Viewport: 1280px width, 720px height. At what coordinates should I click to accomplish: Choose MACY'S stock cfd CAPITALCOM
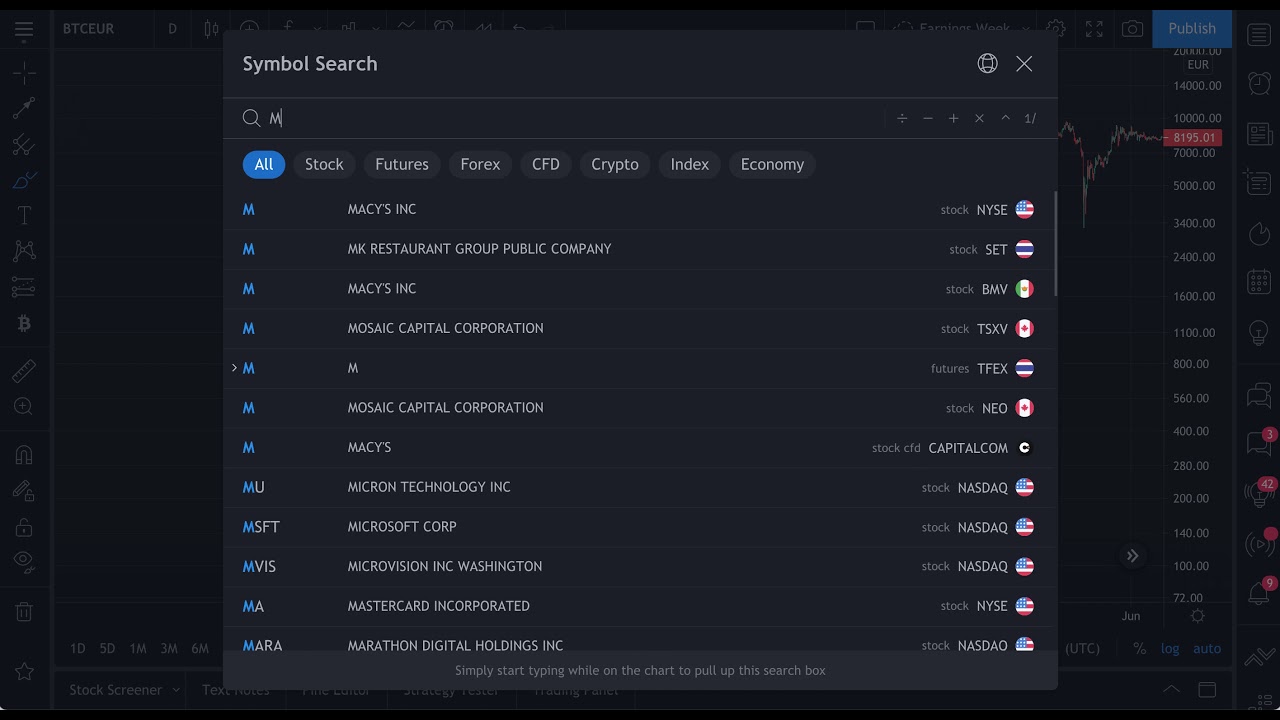638,447
